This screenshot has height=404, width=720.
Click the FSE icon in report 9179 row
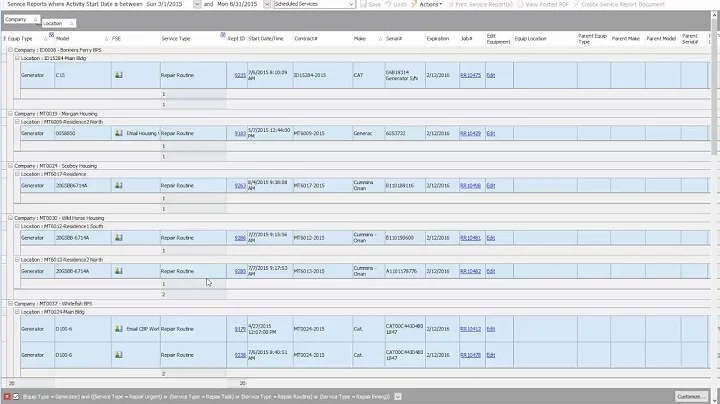click(x=118, y=329)
